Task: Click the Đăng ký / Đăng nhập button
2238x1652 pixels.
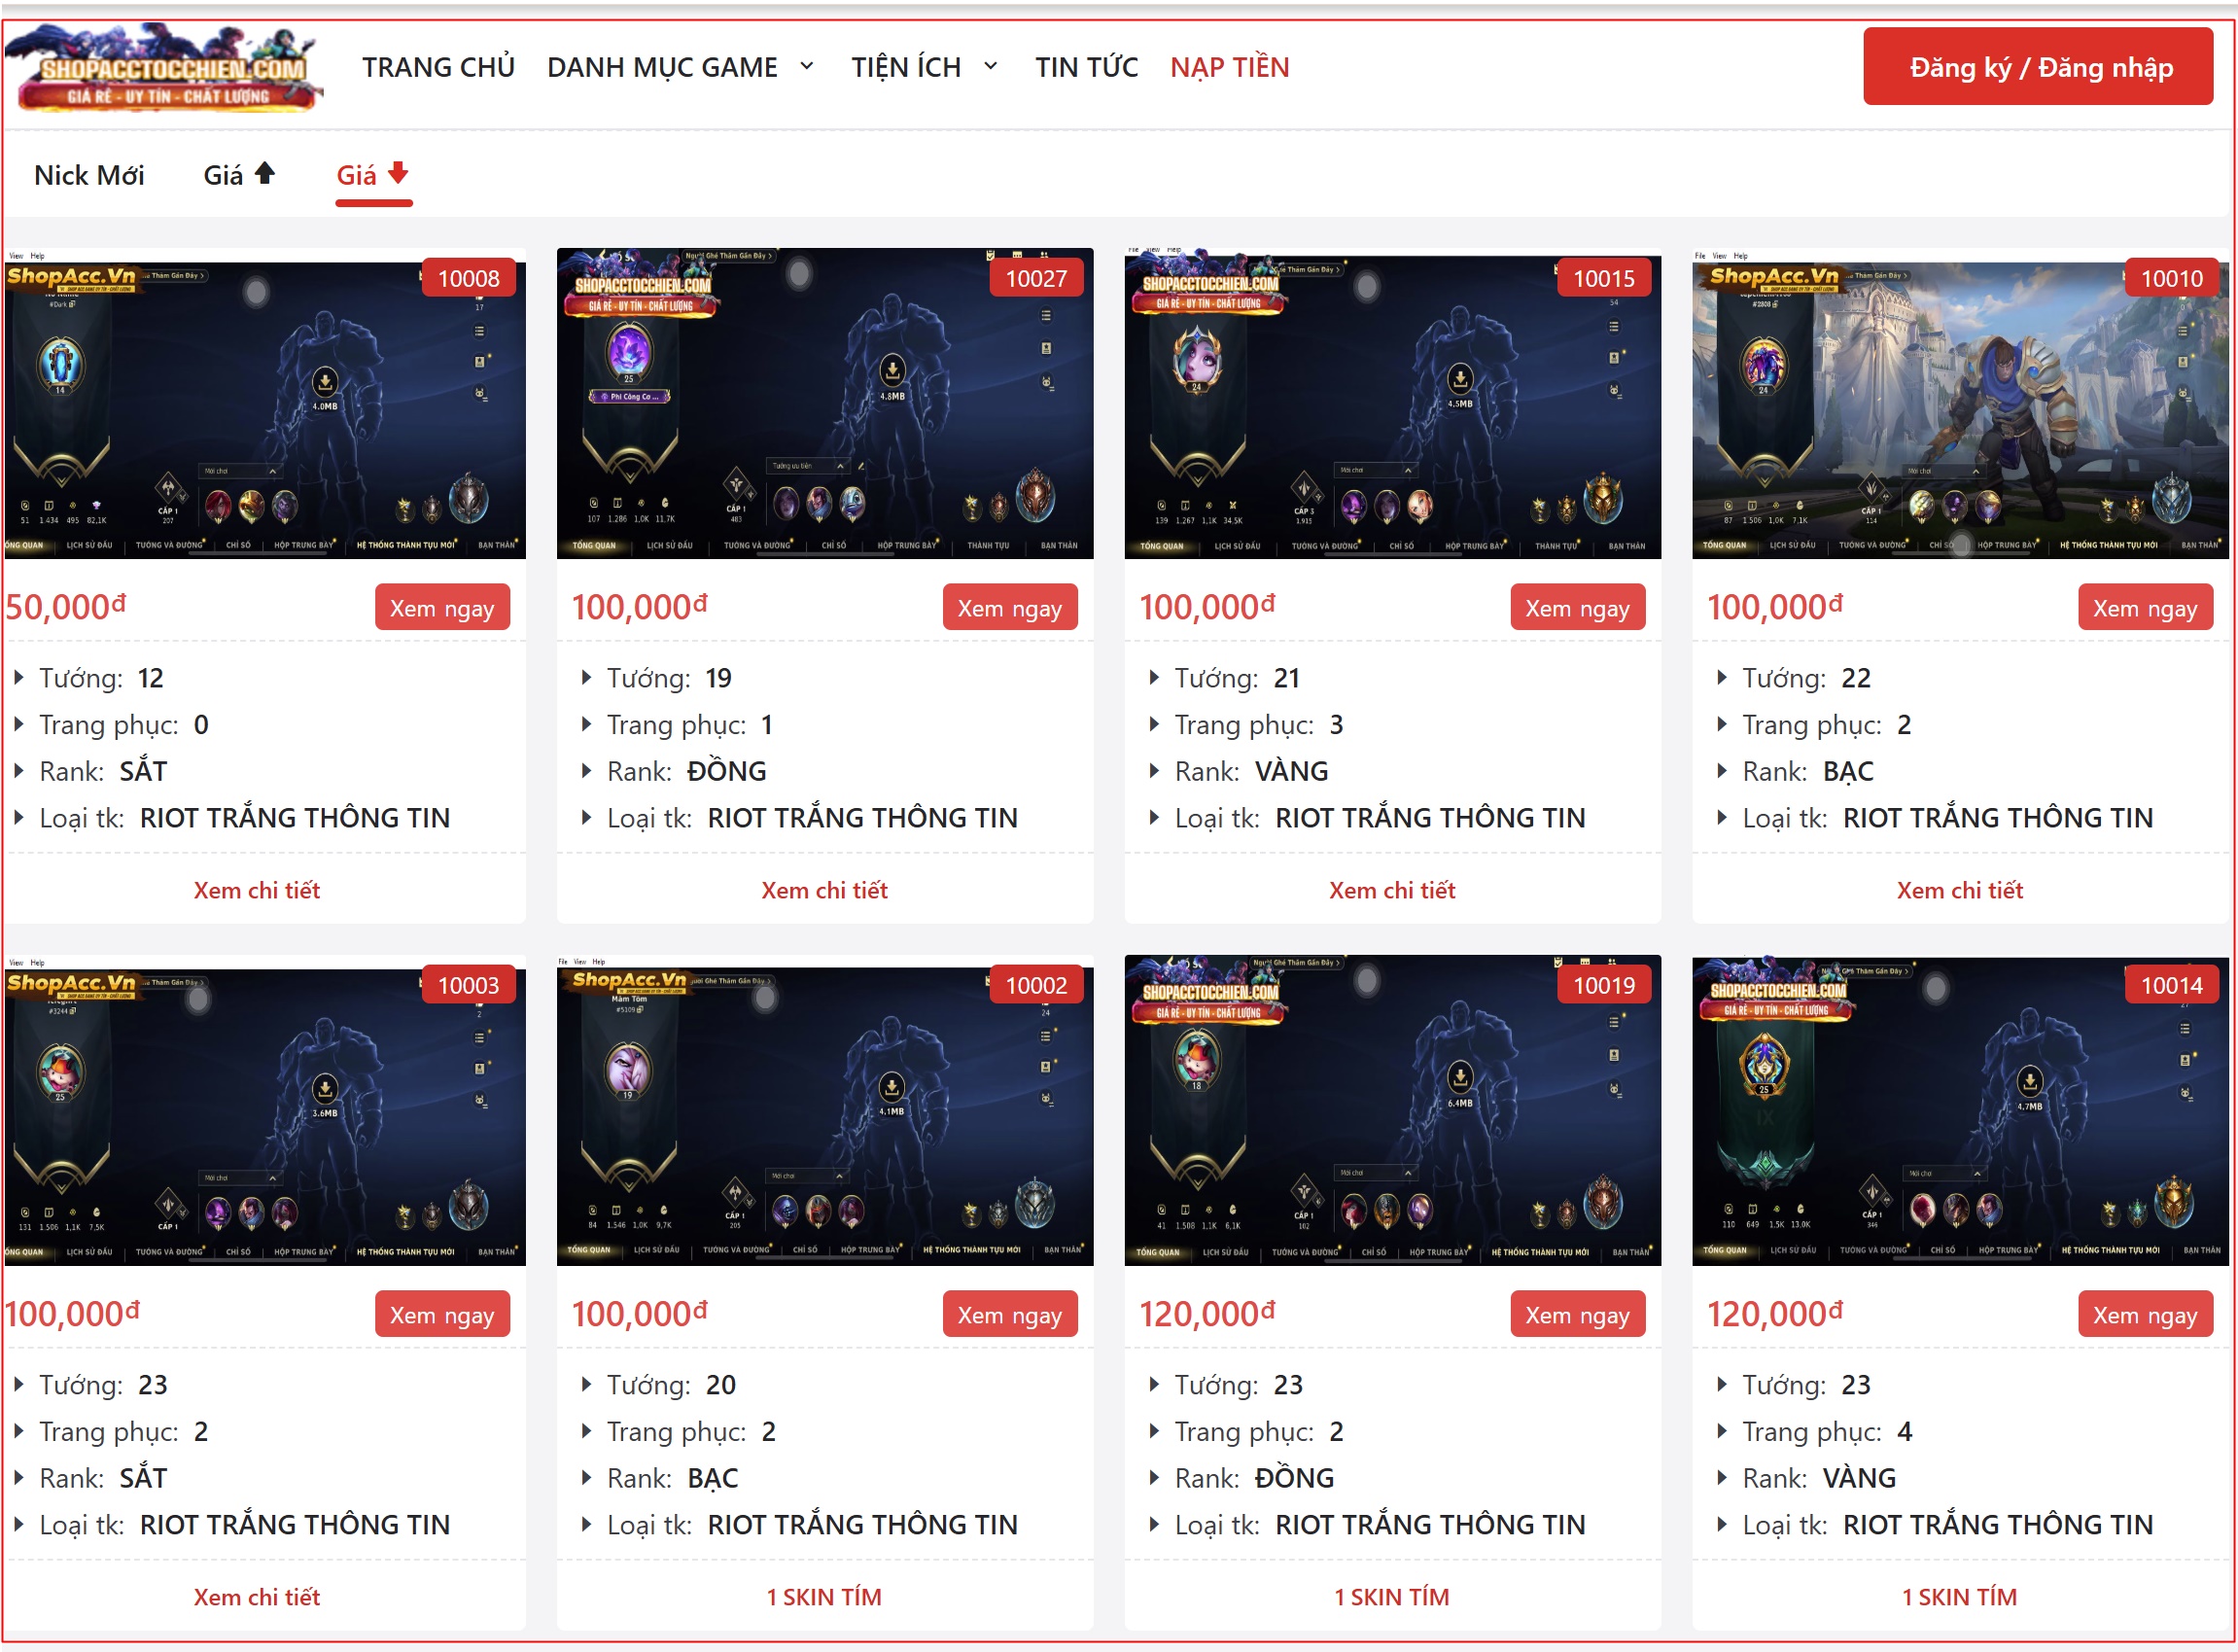Action: 2040,67
